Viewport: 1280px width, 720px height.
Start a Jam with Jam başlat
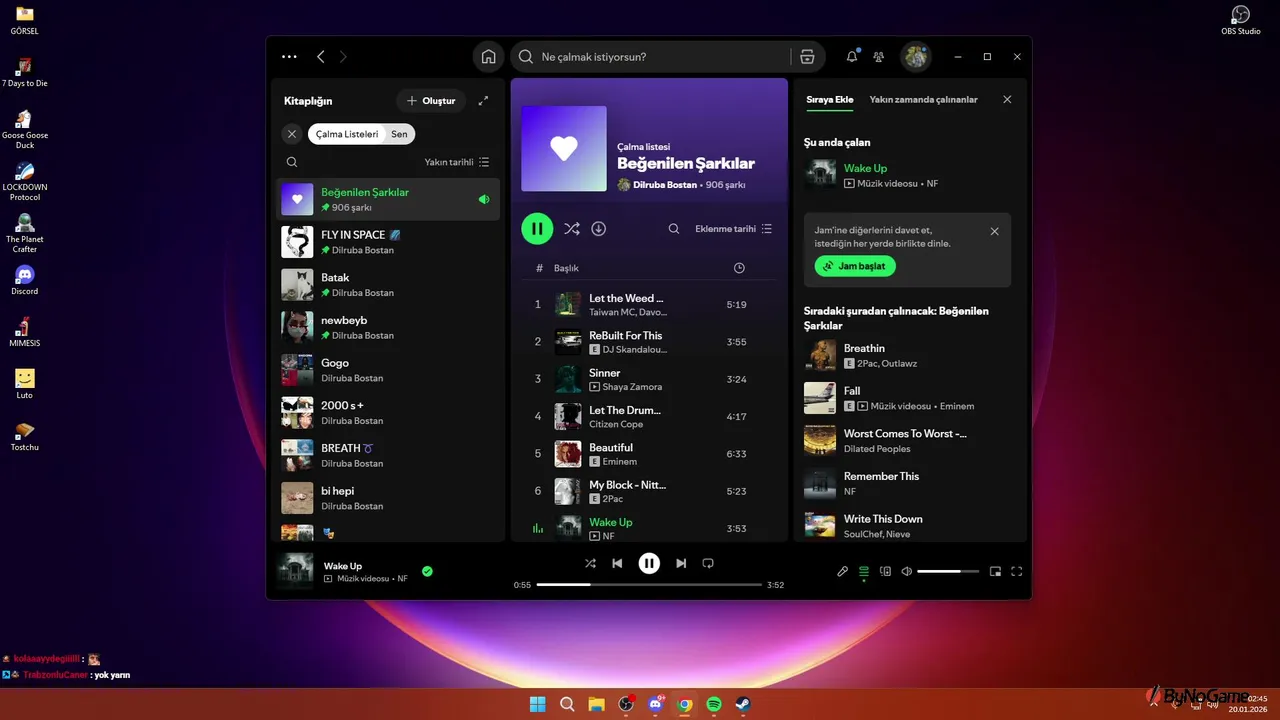pos(855,267)
